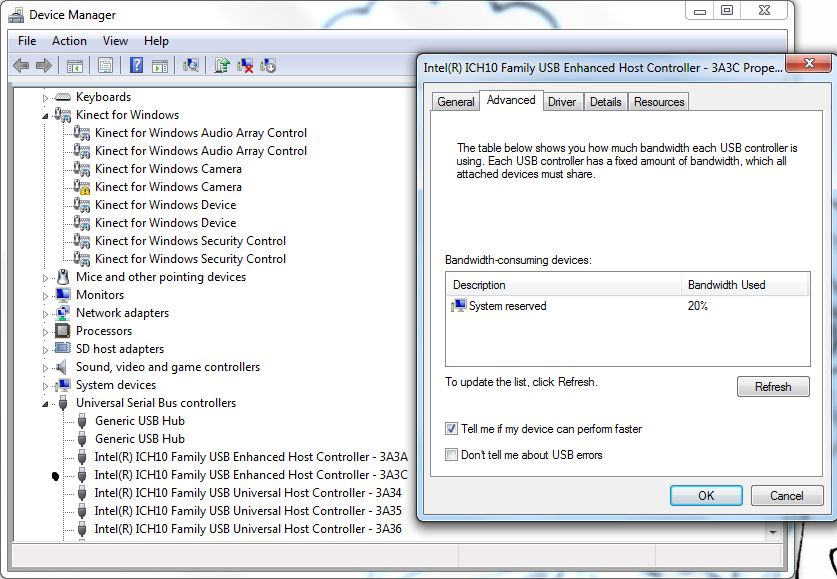Click the Sound, video and game controllers icon
The height and width of the screenshot is (579, 837).
point(62,367)
